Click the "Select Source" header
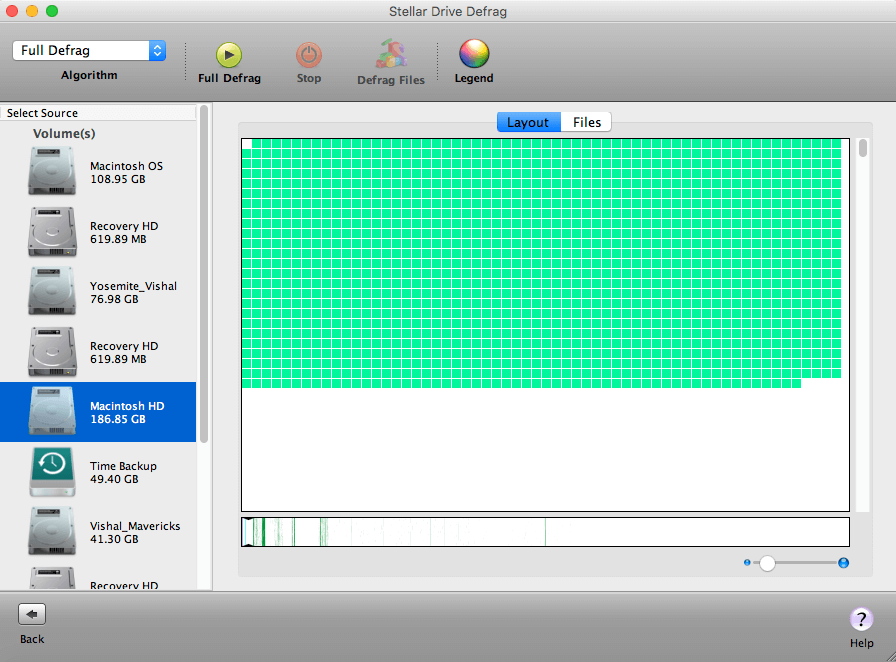Image resolution: width=896 pixels, height=662 pixels. [42, 113]
